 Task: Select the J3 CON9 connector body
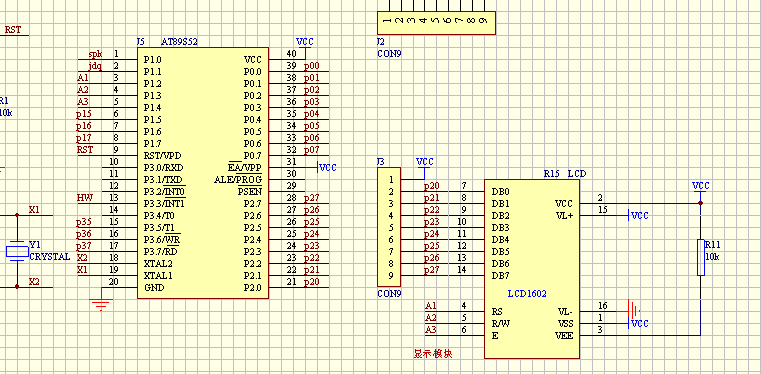[389, 227]
